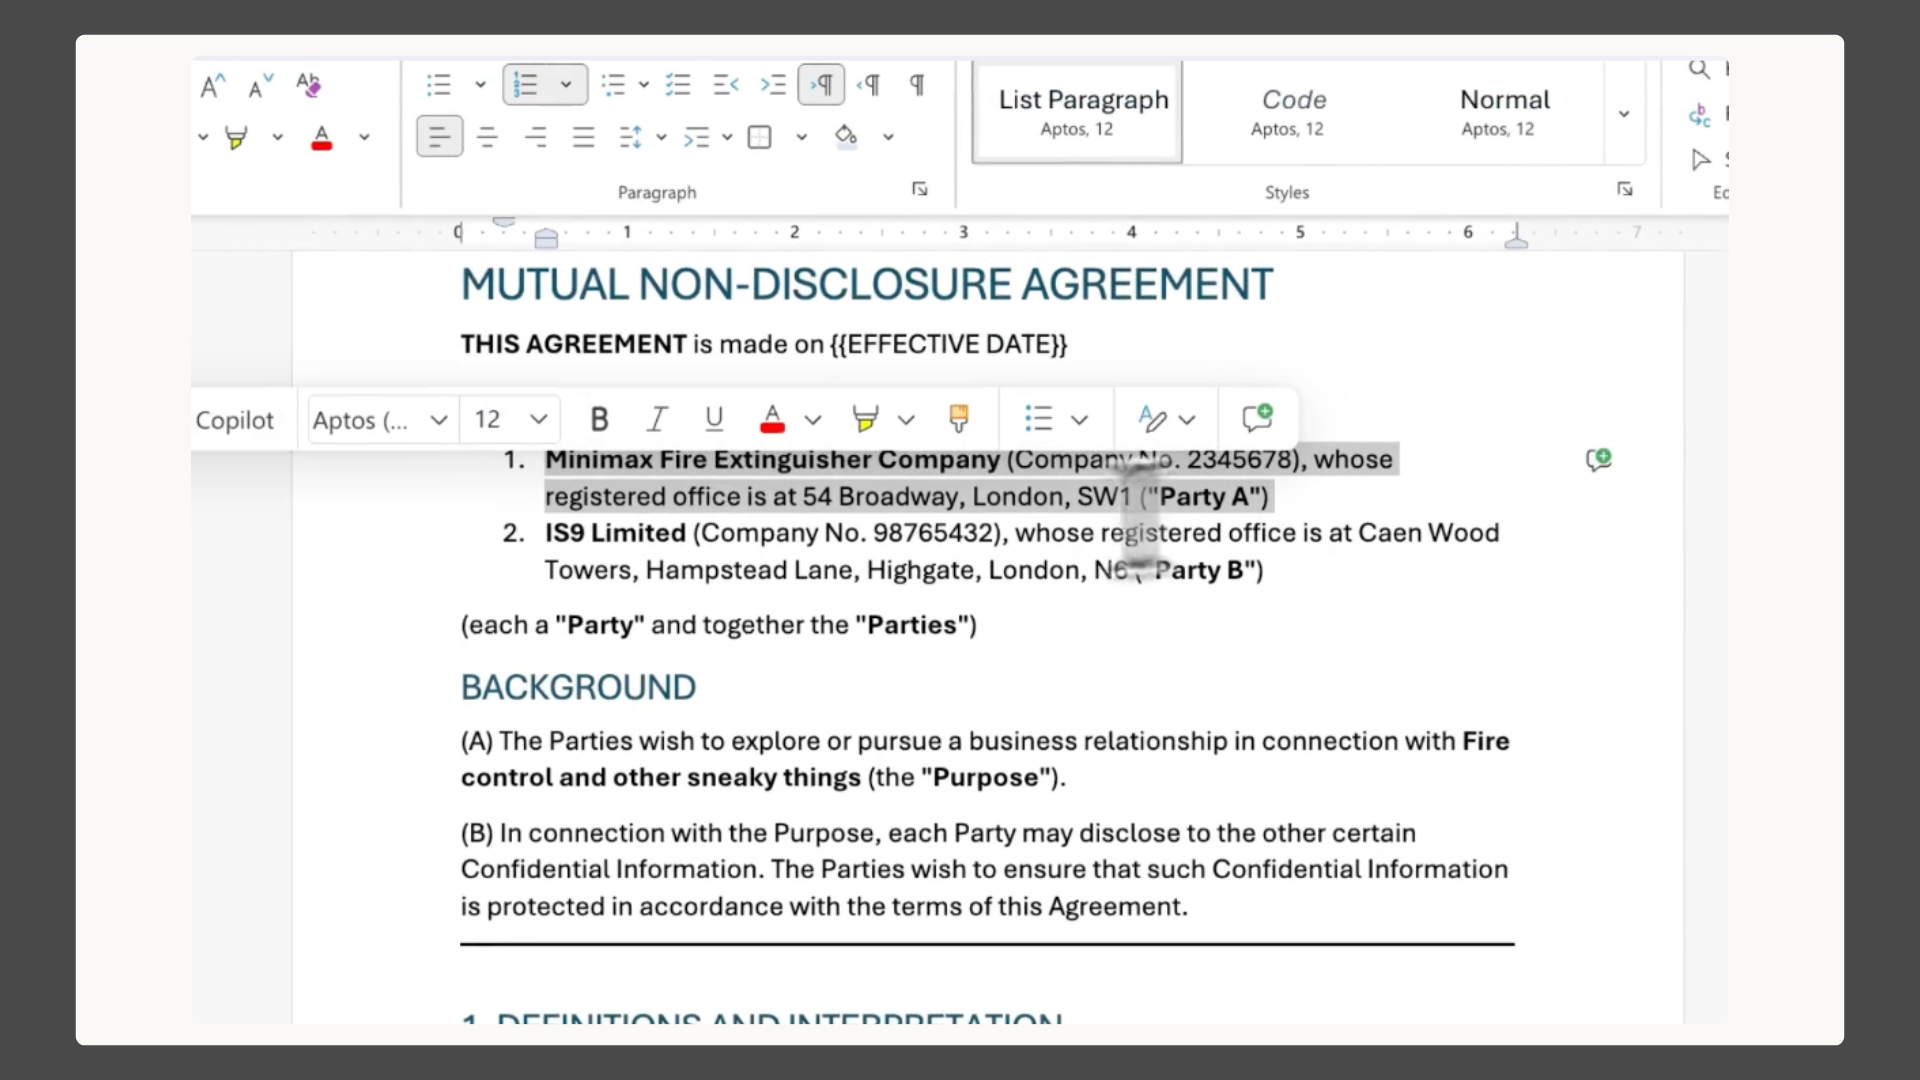Click the ribbon Bullets list icon

[439, 85]
